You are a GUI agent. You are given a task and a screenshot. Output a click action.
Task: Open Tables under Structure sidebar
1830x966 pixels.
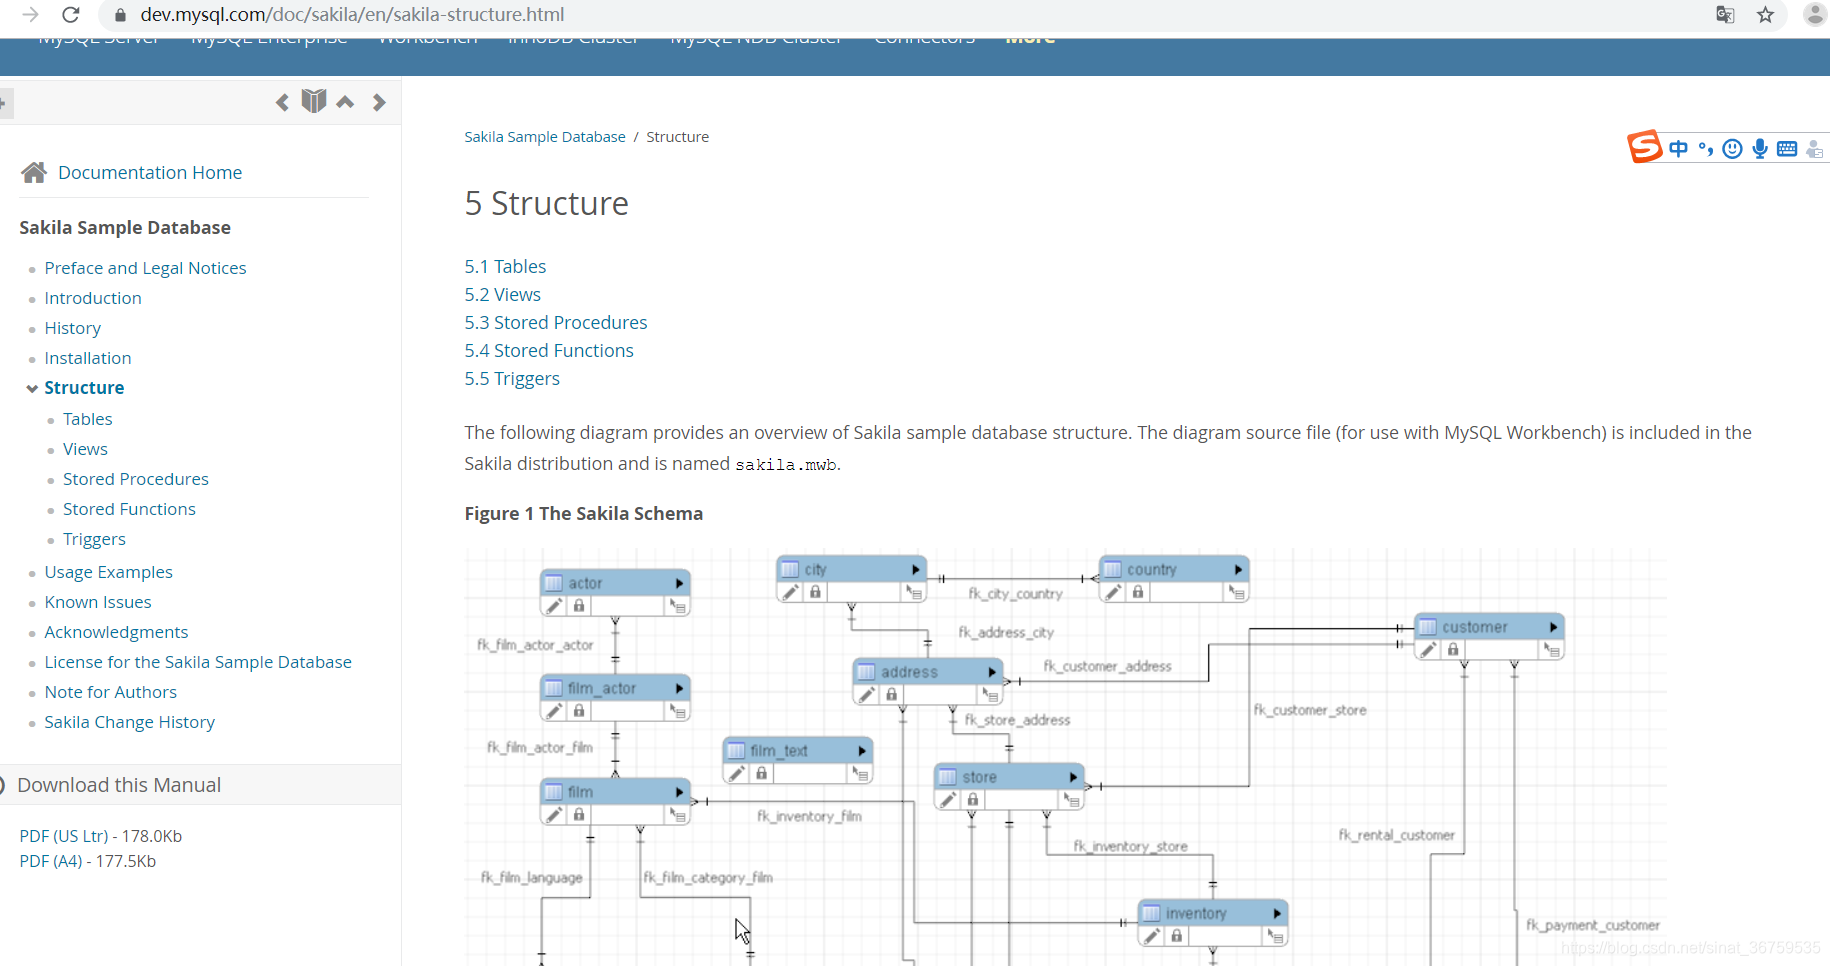click(x=88, y=419)
